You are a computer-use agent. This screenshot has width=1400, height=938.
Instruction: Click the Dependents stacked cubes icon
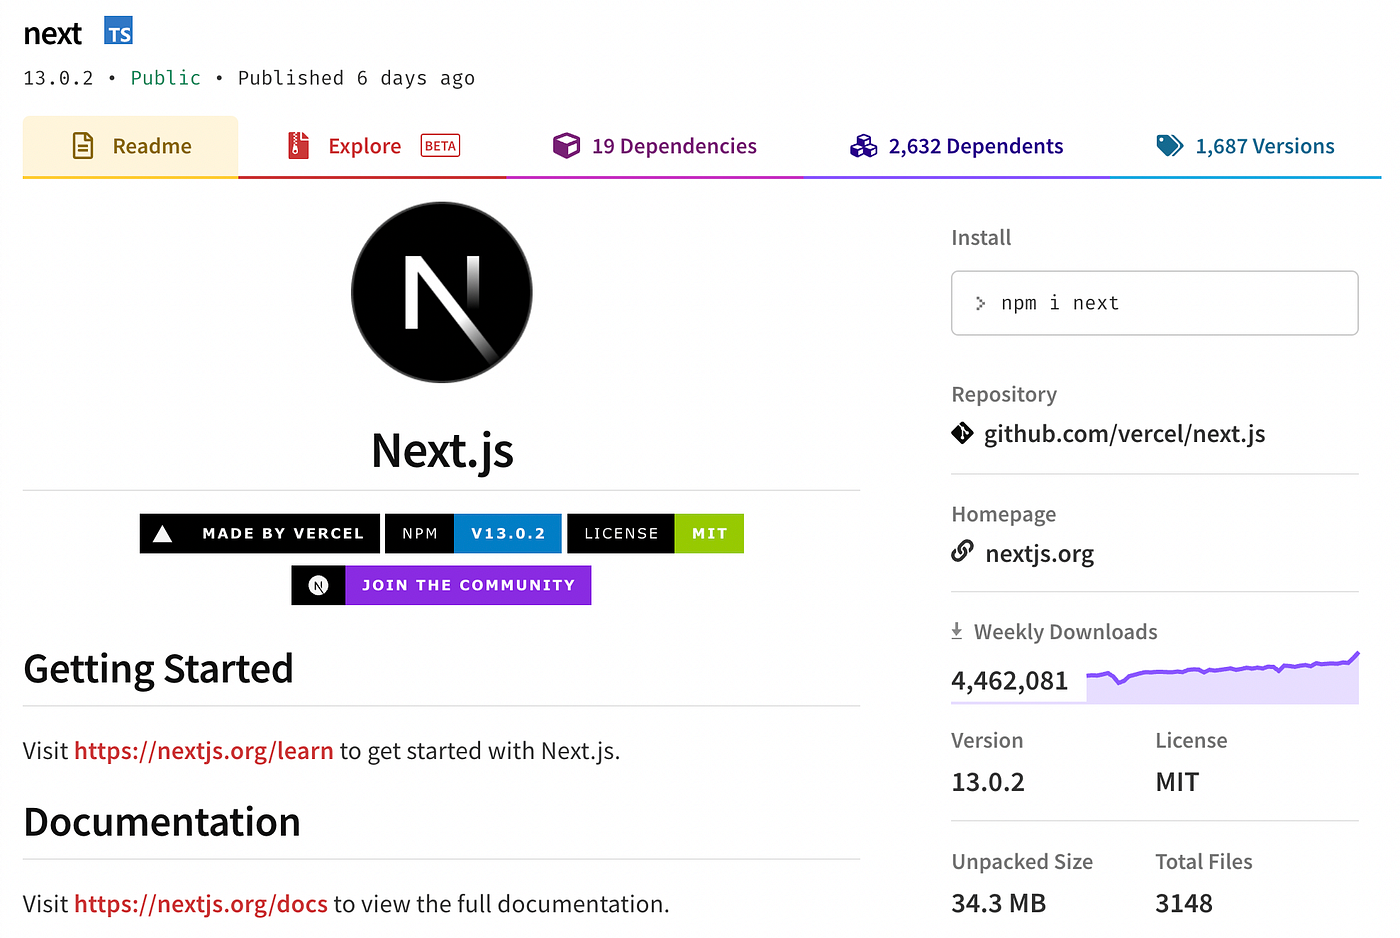[x=863, y=146]
